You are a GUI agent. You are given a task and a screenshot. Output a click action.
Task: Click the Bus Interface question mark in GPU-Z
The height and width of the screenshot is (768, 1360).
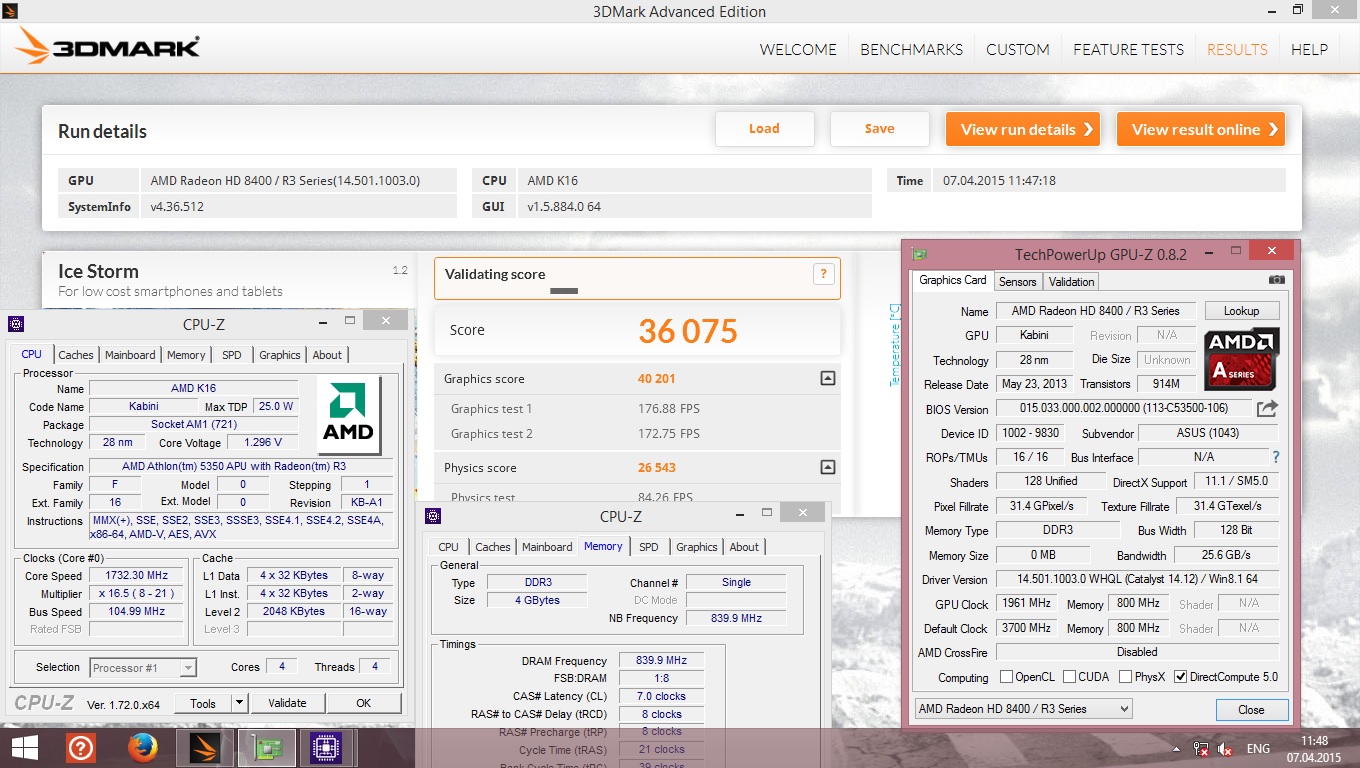(1275, 457)
